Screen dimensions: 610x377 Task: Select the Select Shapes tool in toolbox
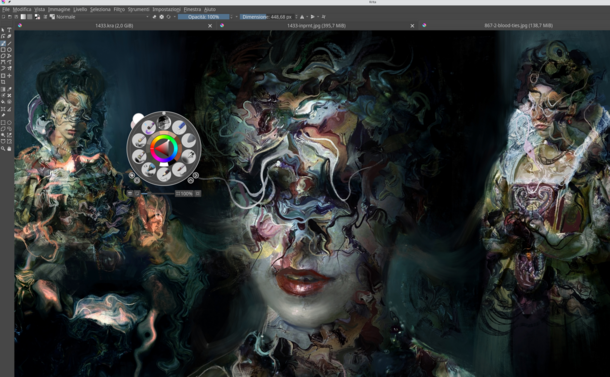tap(3, 30)
